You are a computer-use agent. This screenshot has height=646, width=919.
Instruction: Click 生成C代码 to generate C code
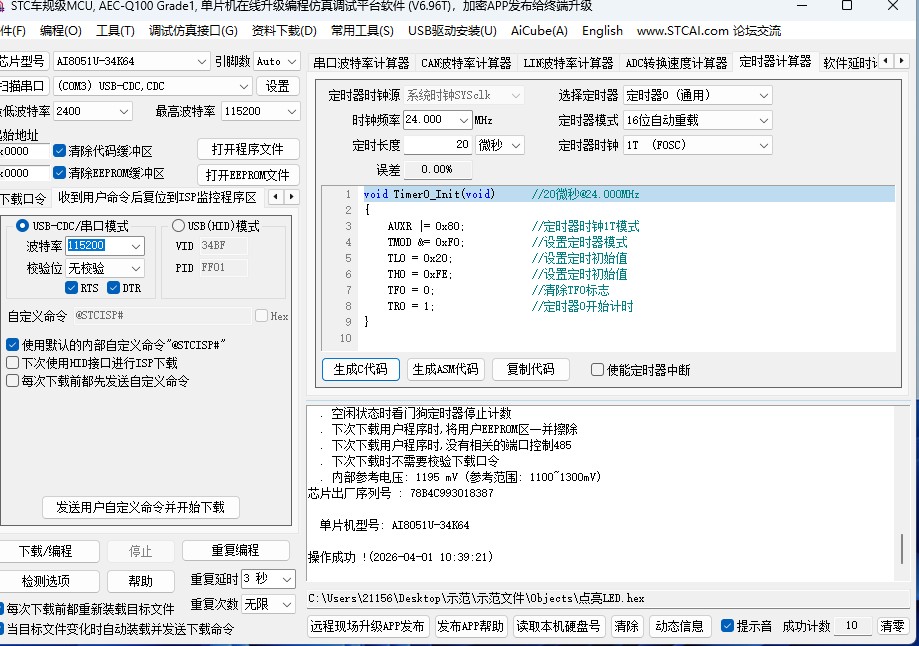coord(360,369)
